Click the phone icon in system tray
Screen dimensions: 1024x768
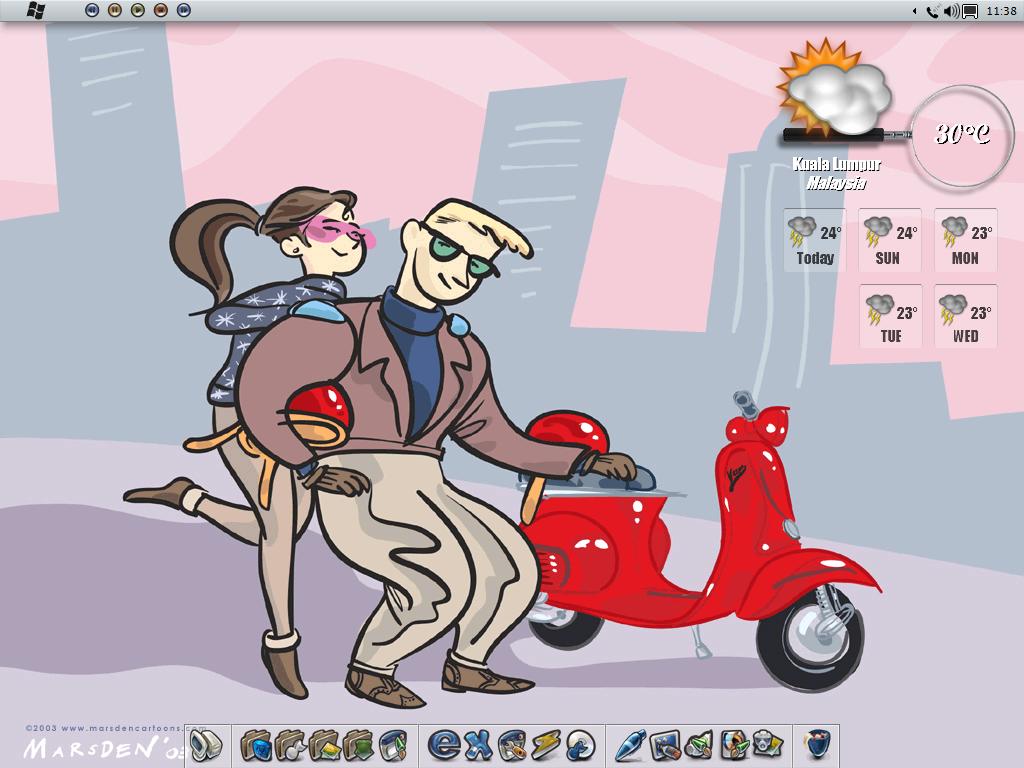pos(932,12)
